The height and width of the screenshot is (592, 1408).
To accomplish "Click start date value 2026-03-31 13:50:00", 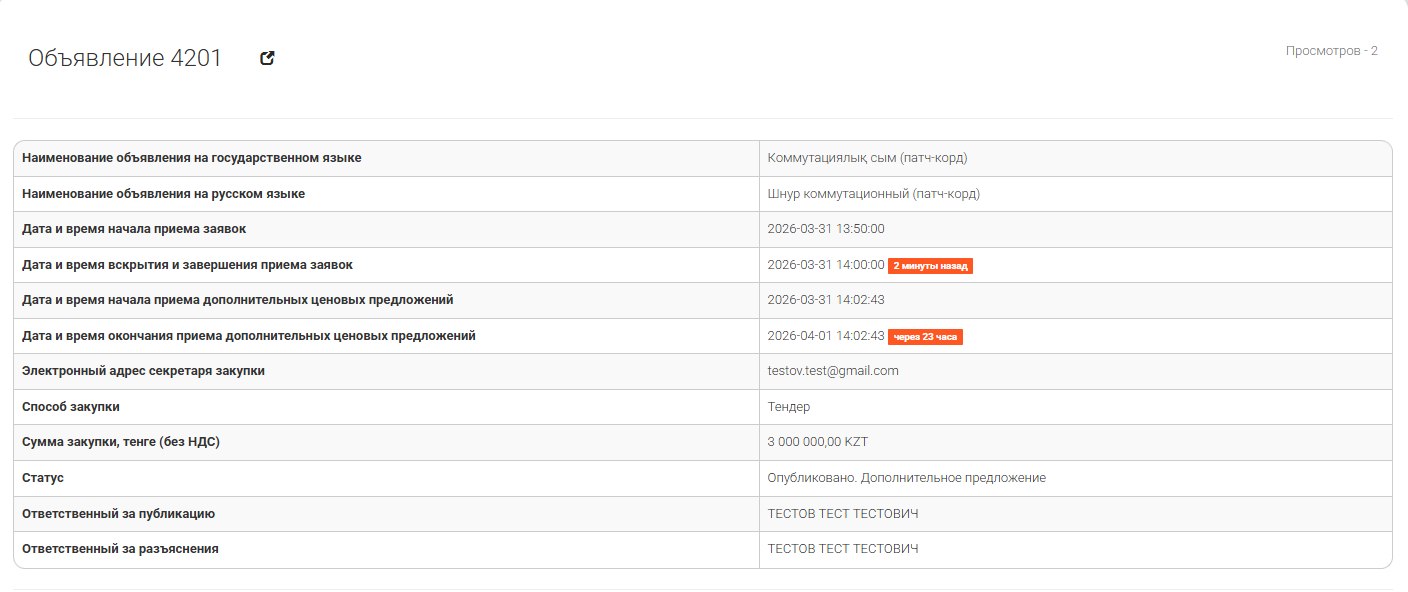I will (x=825, y=229).
